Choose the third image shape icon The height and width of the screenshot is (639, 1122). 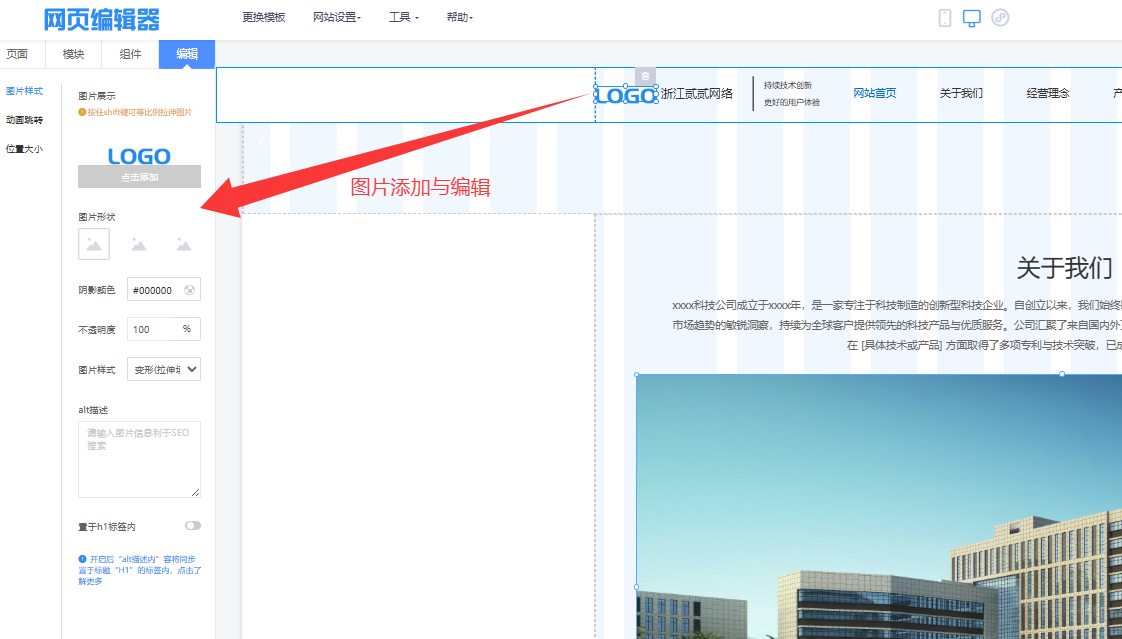click(184, 244)
